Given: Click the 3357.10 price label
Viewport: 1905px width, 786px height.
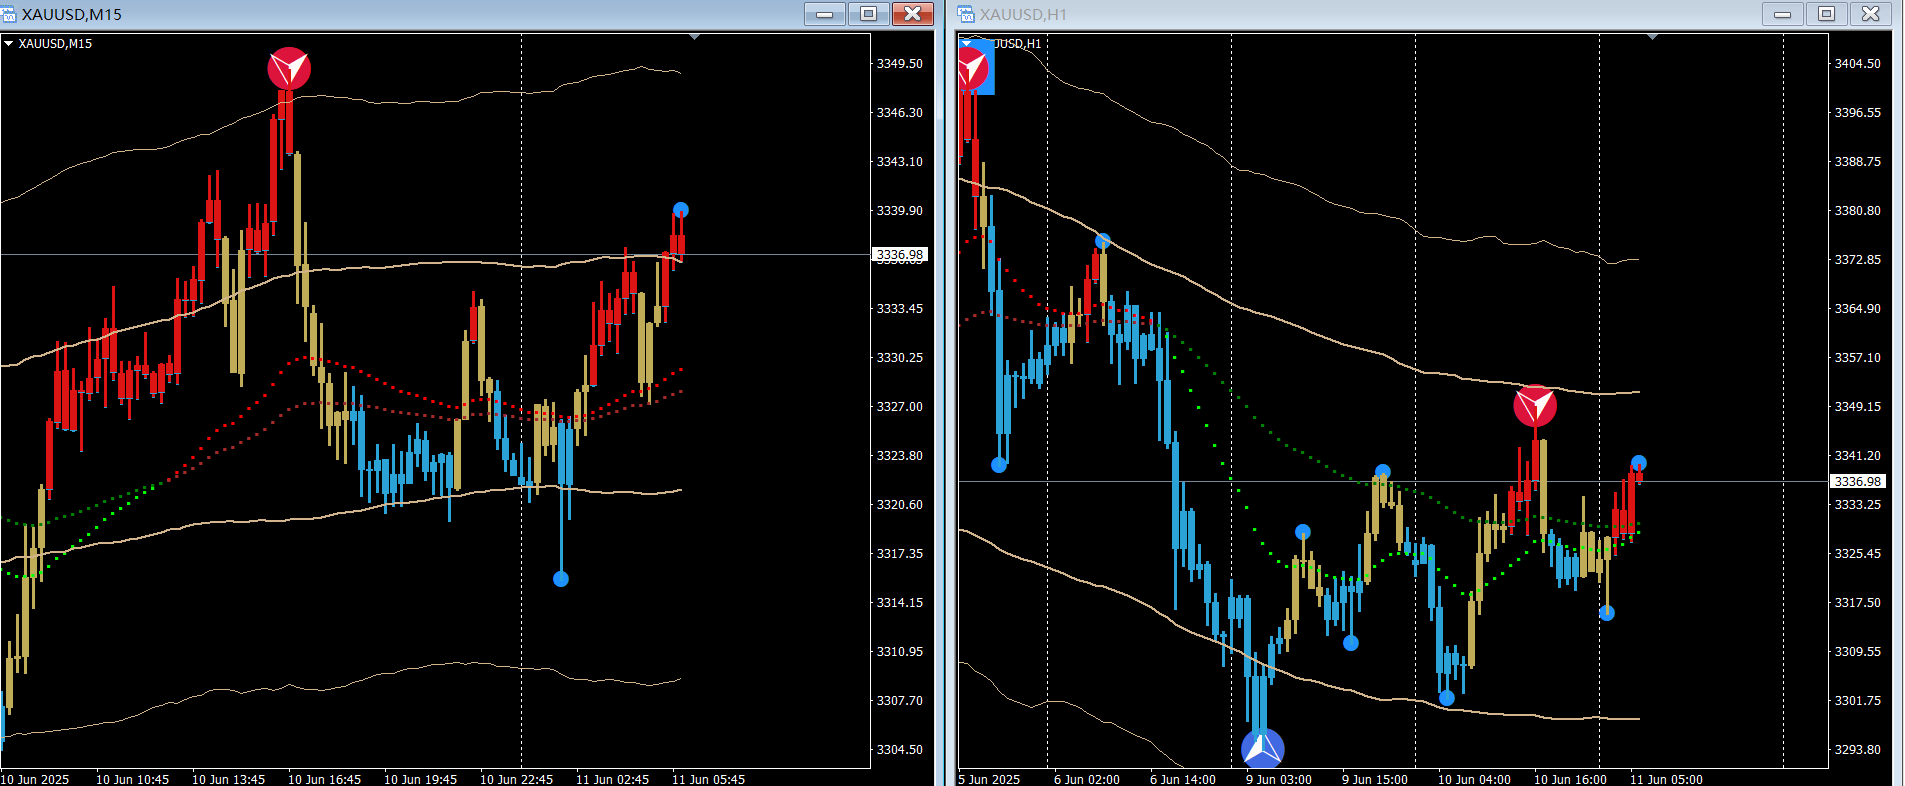Looking at the screenshot, I should pos(1858,357).
